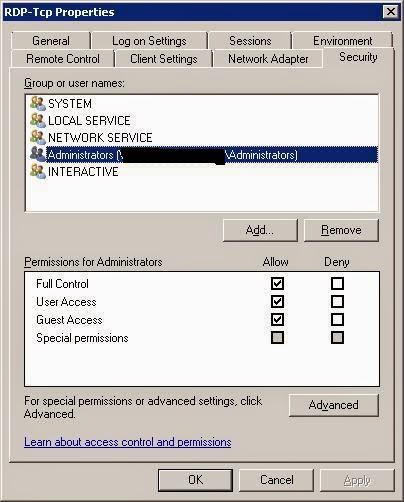Viewport: 404px width, 502px height.
Task: Click the Full Control permission label
Action: coord(62,284)
